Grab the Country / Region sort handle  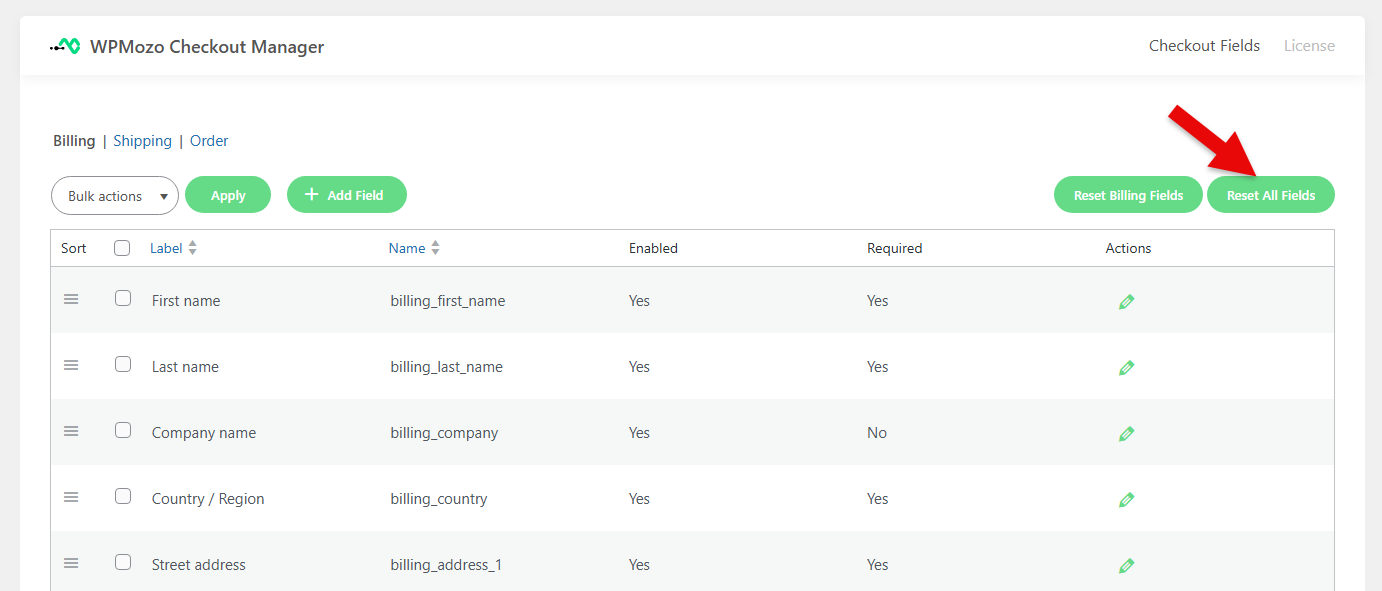[71, 497]
